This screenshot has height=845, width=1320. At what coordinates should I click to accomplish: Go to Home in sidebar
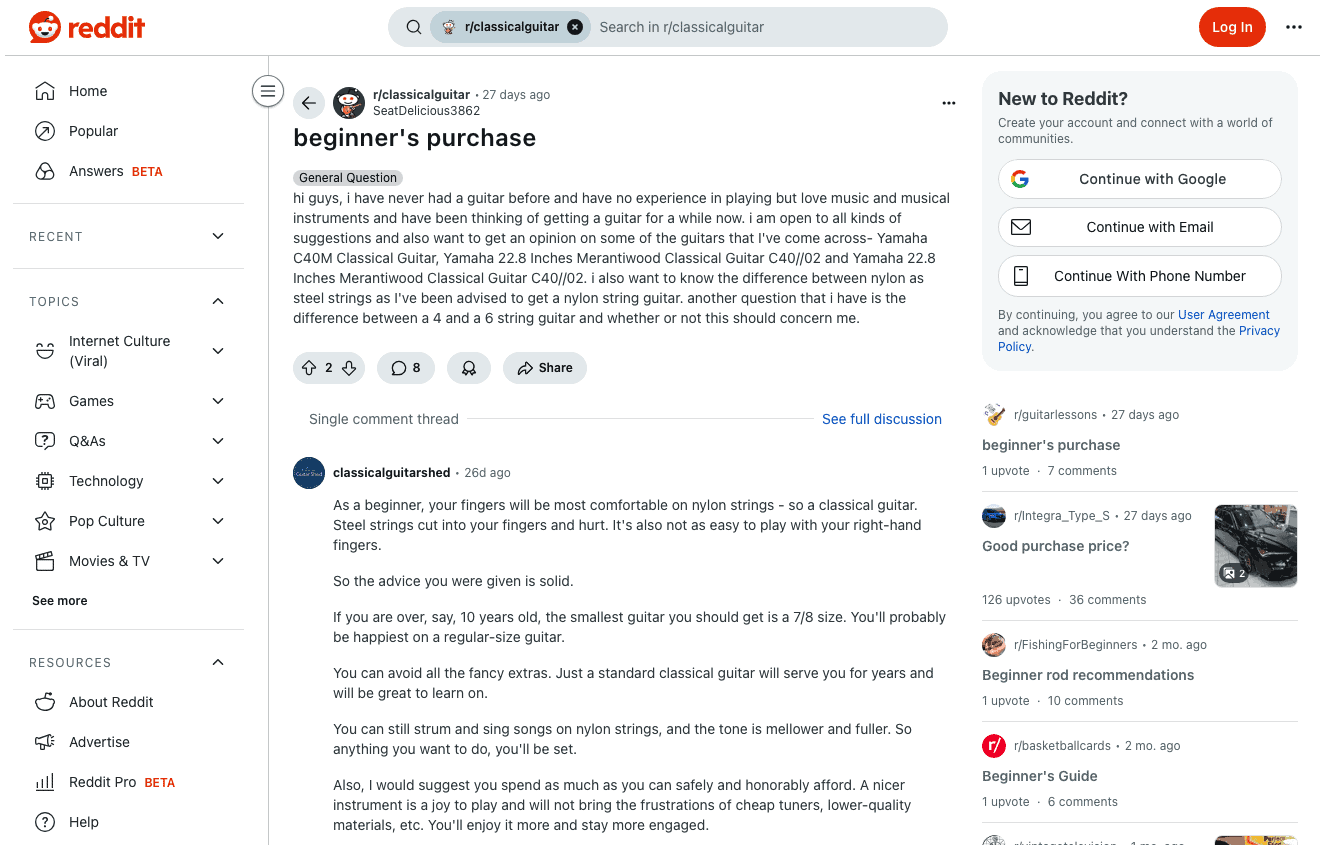(x=87, y=91)
